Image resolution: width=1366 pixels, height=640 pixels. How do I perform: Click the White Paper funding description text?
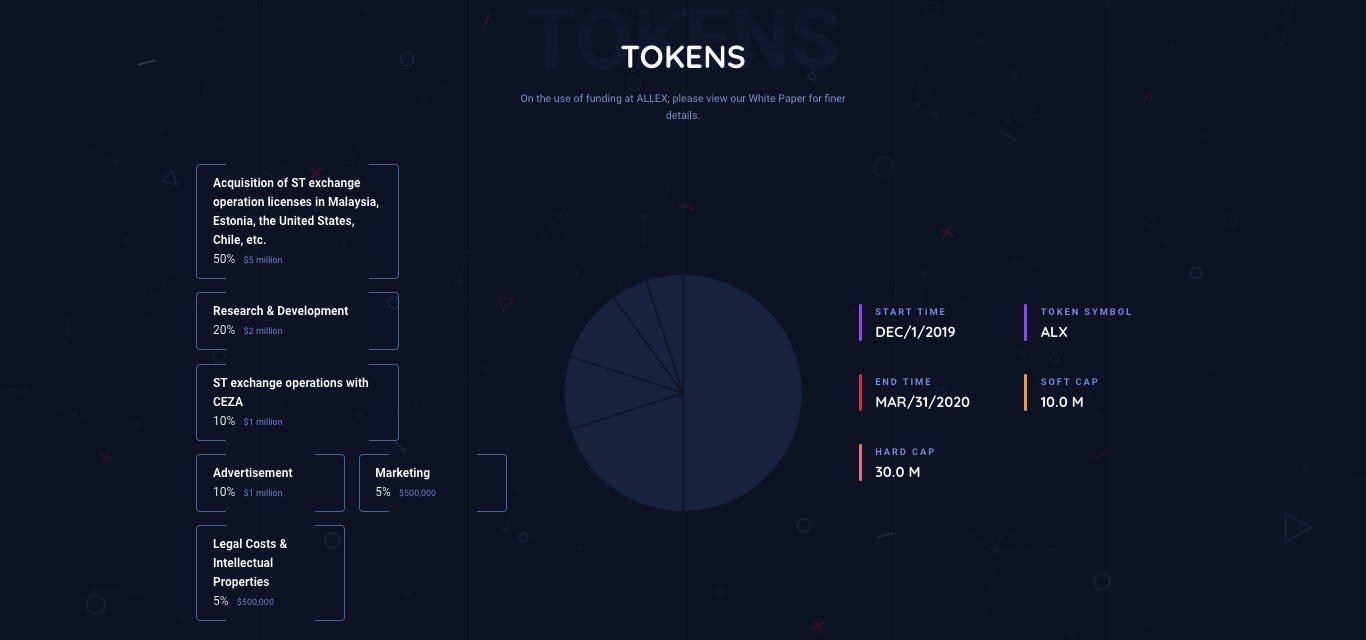(x=683, y=107)
